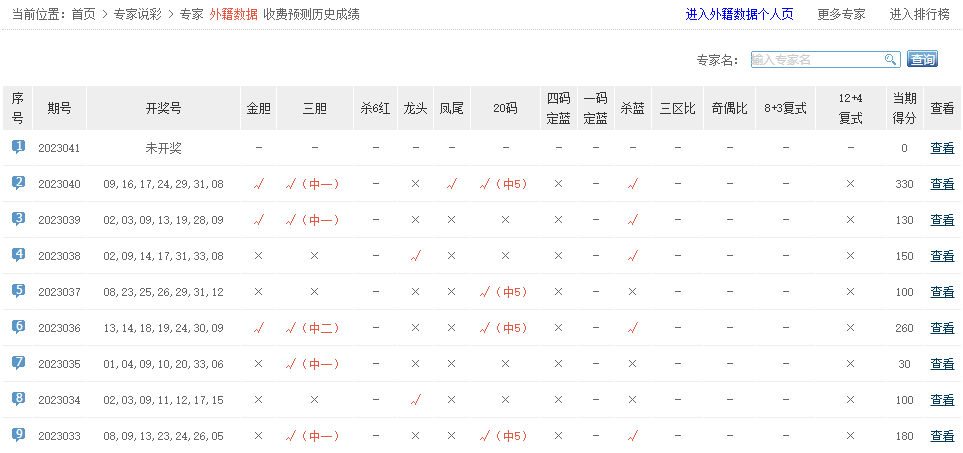The width and height of the screenshot is (963, 453).
Task: Click rank badge number 1 icon
Action: coord(18,147)
